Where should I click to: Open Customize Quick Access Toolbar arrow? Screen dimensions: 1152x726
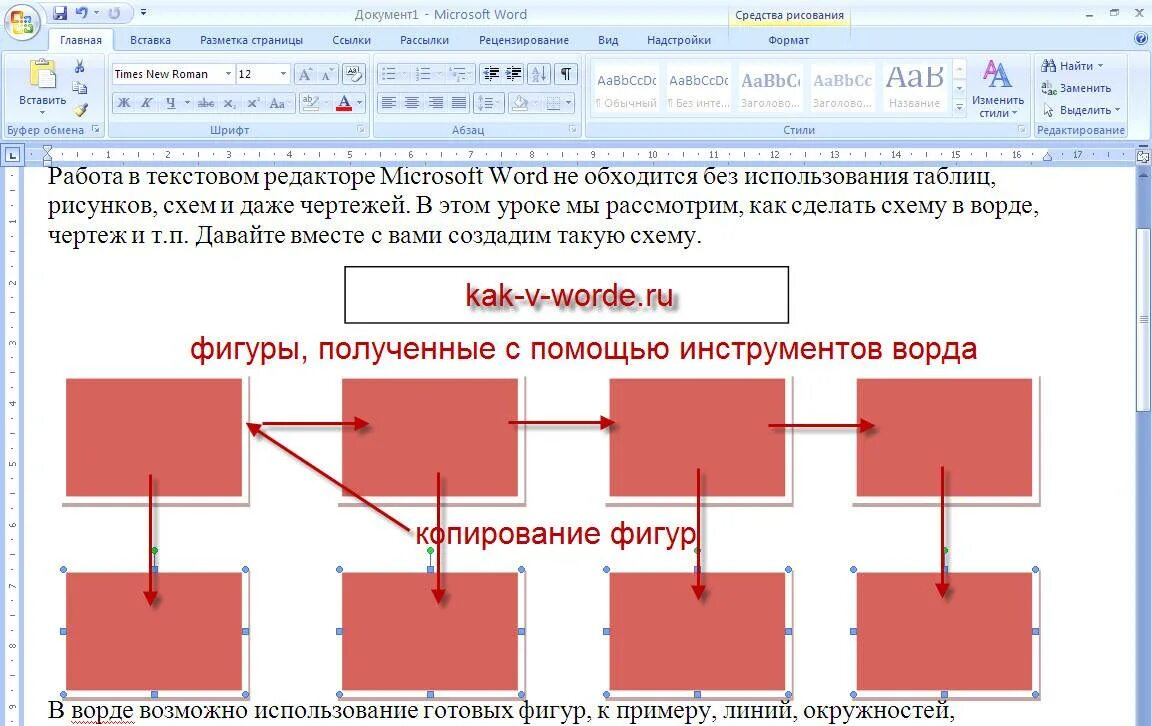[x=143, y=12]
